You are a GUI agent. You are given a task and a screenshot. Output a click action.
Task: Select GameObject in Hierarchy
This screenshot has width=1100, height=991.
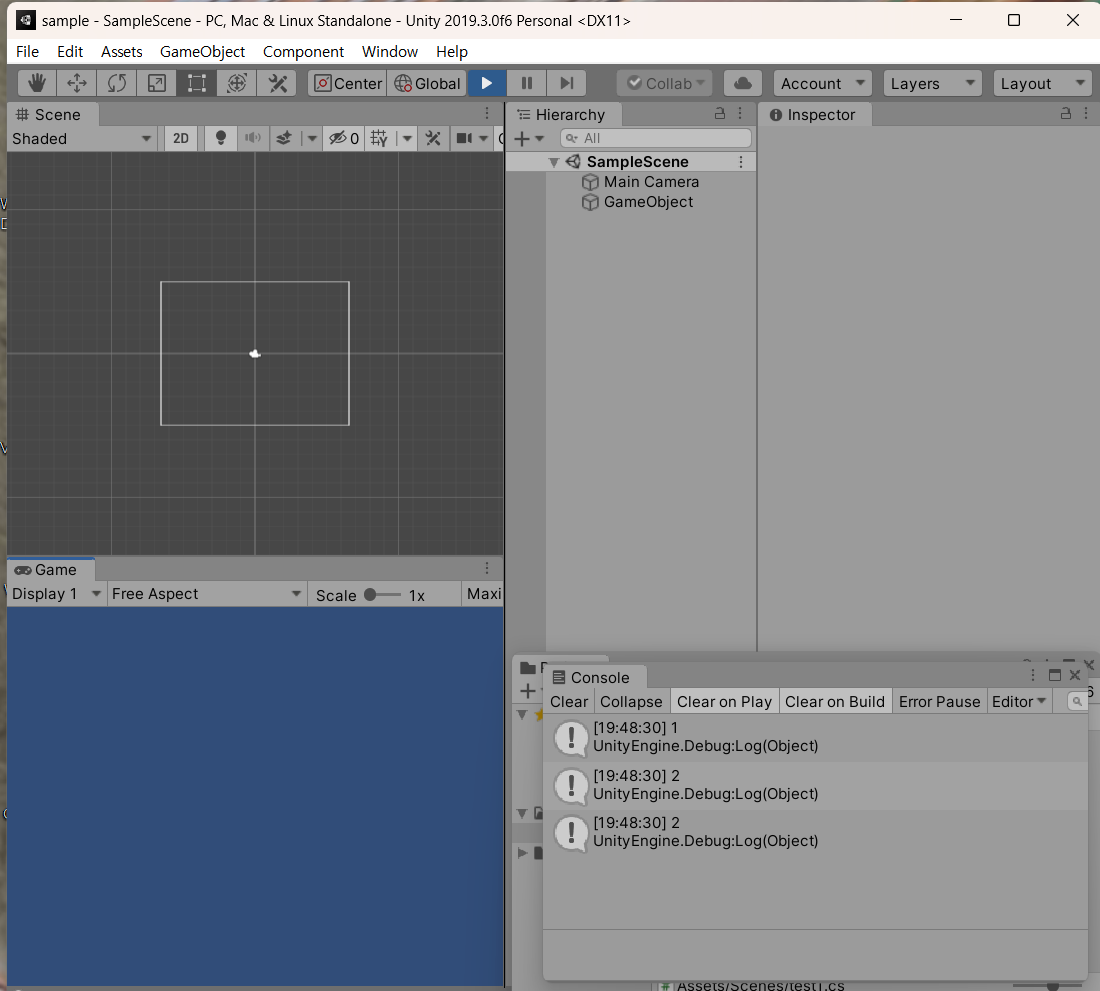(648, 202)
